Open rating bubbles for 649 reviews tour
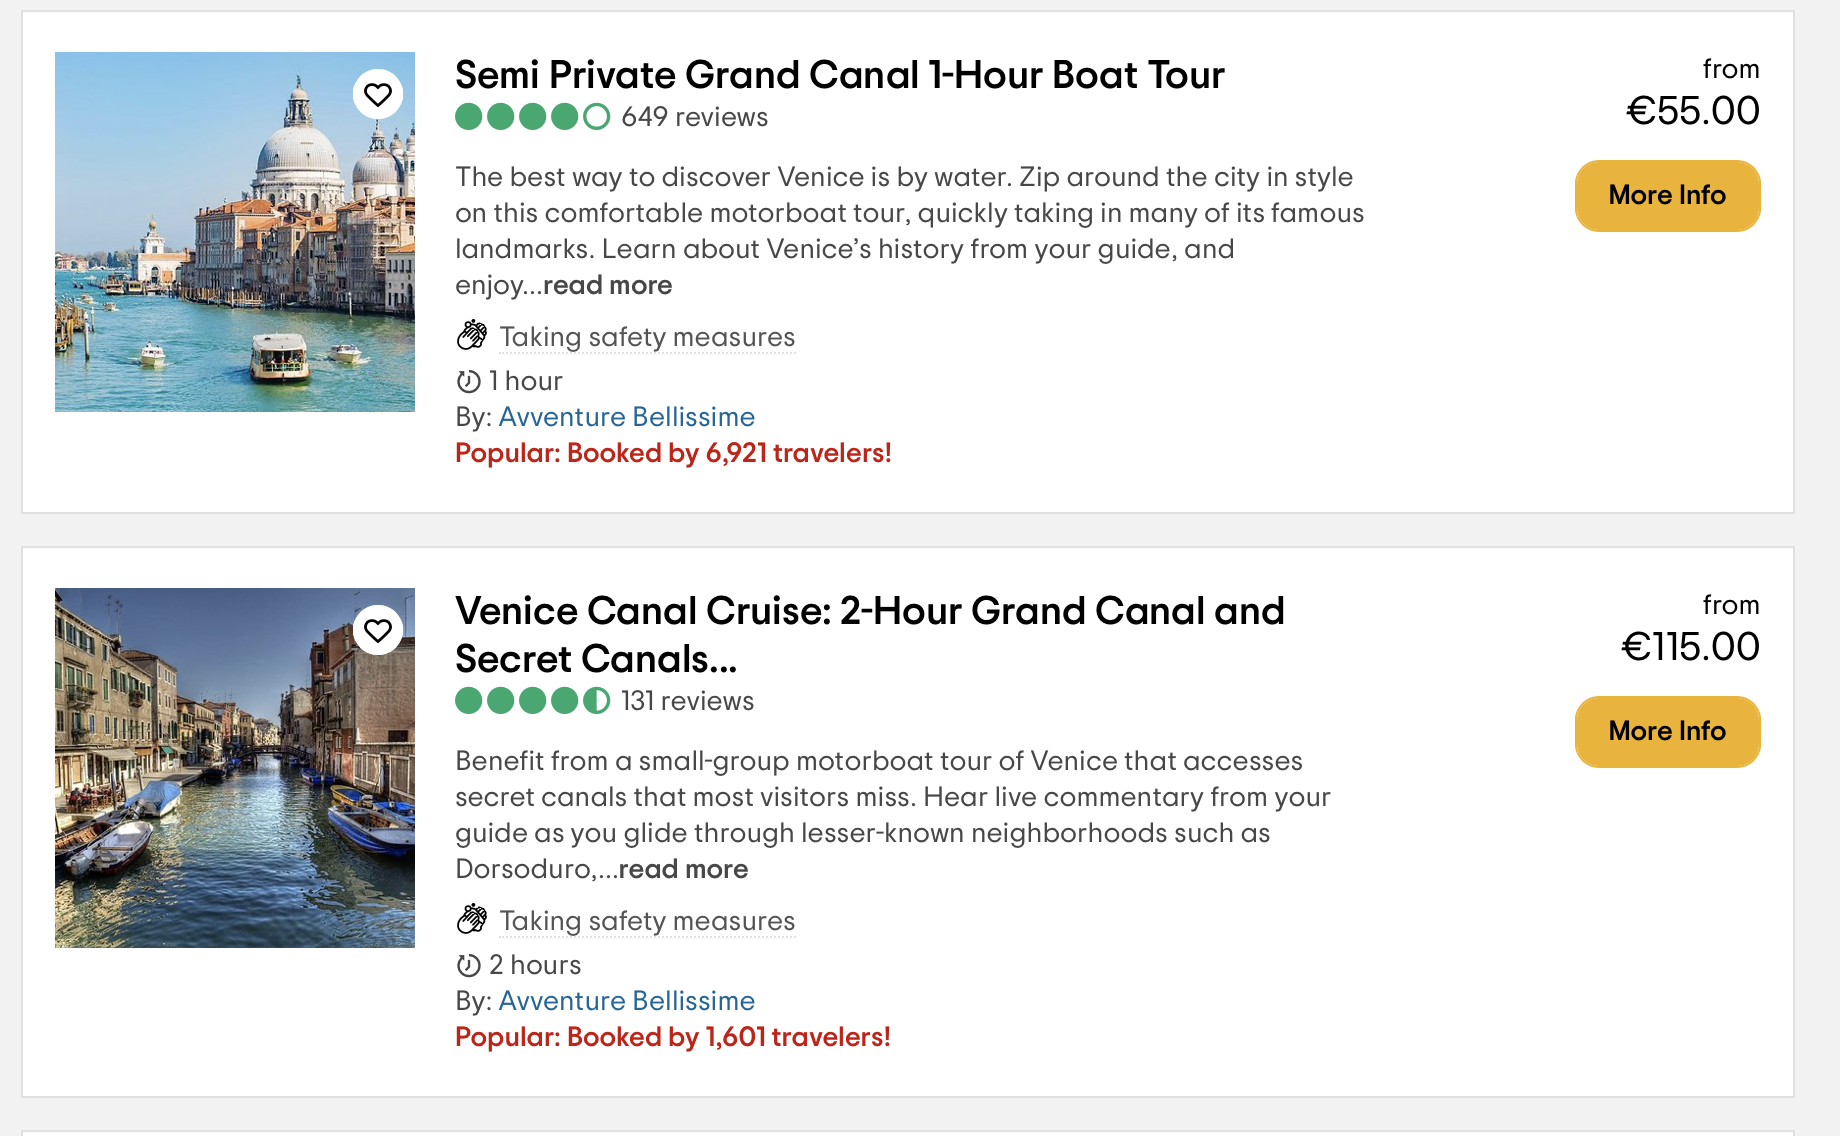This screenshot has height=1136, width=1840. point(532,117)
